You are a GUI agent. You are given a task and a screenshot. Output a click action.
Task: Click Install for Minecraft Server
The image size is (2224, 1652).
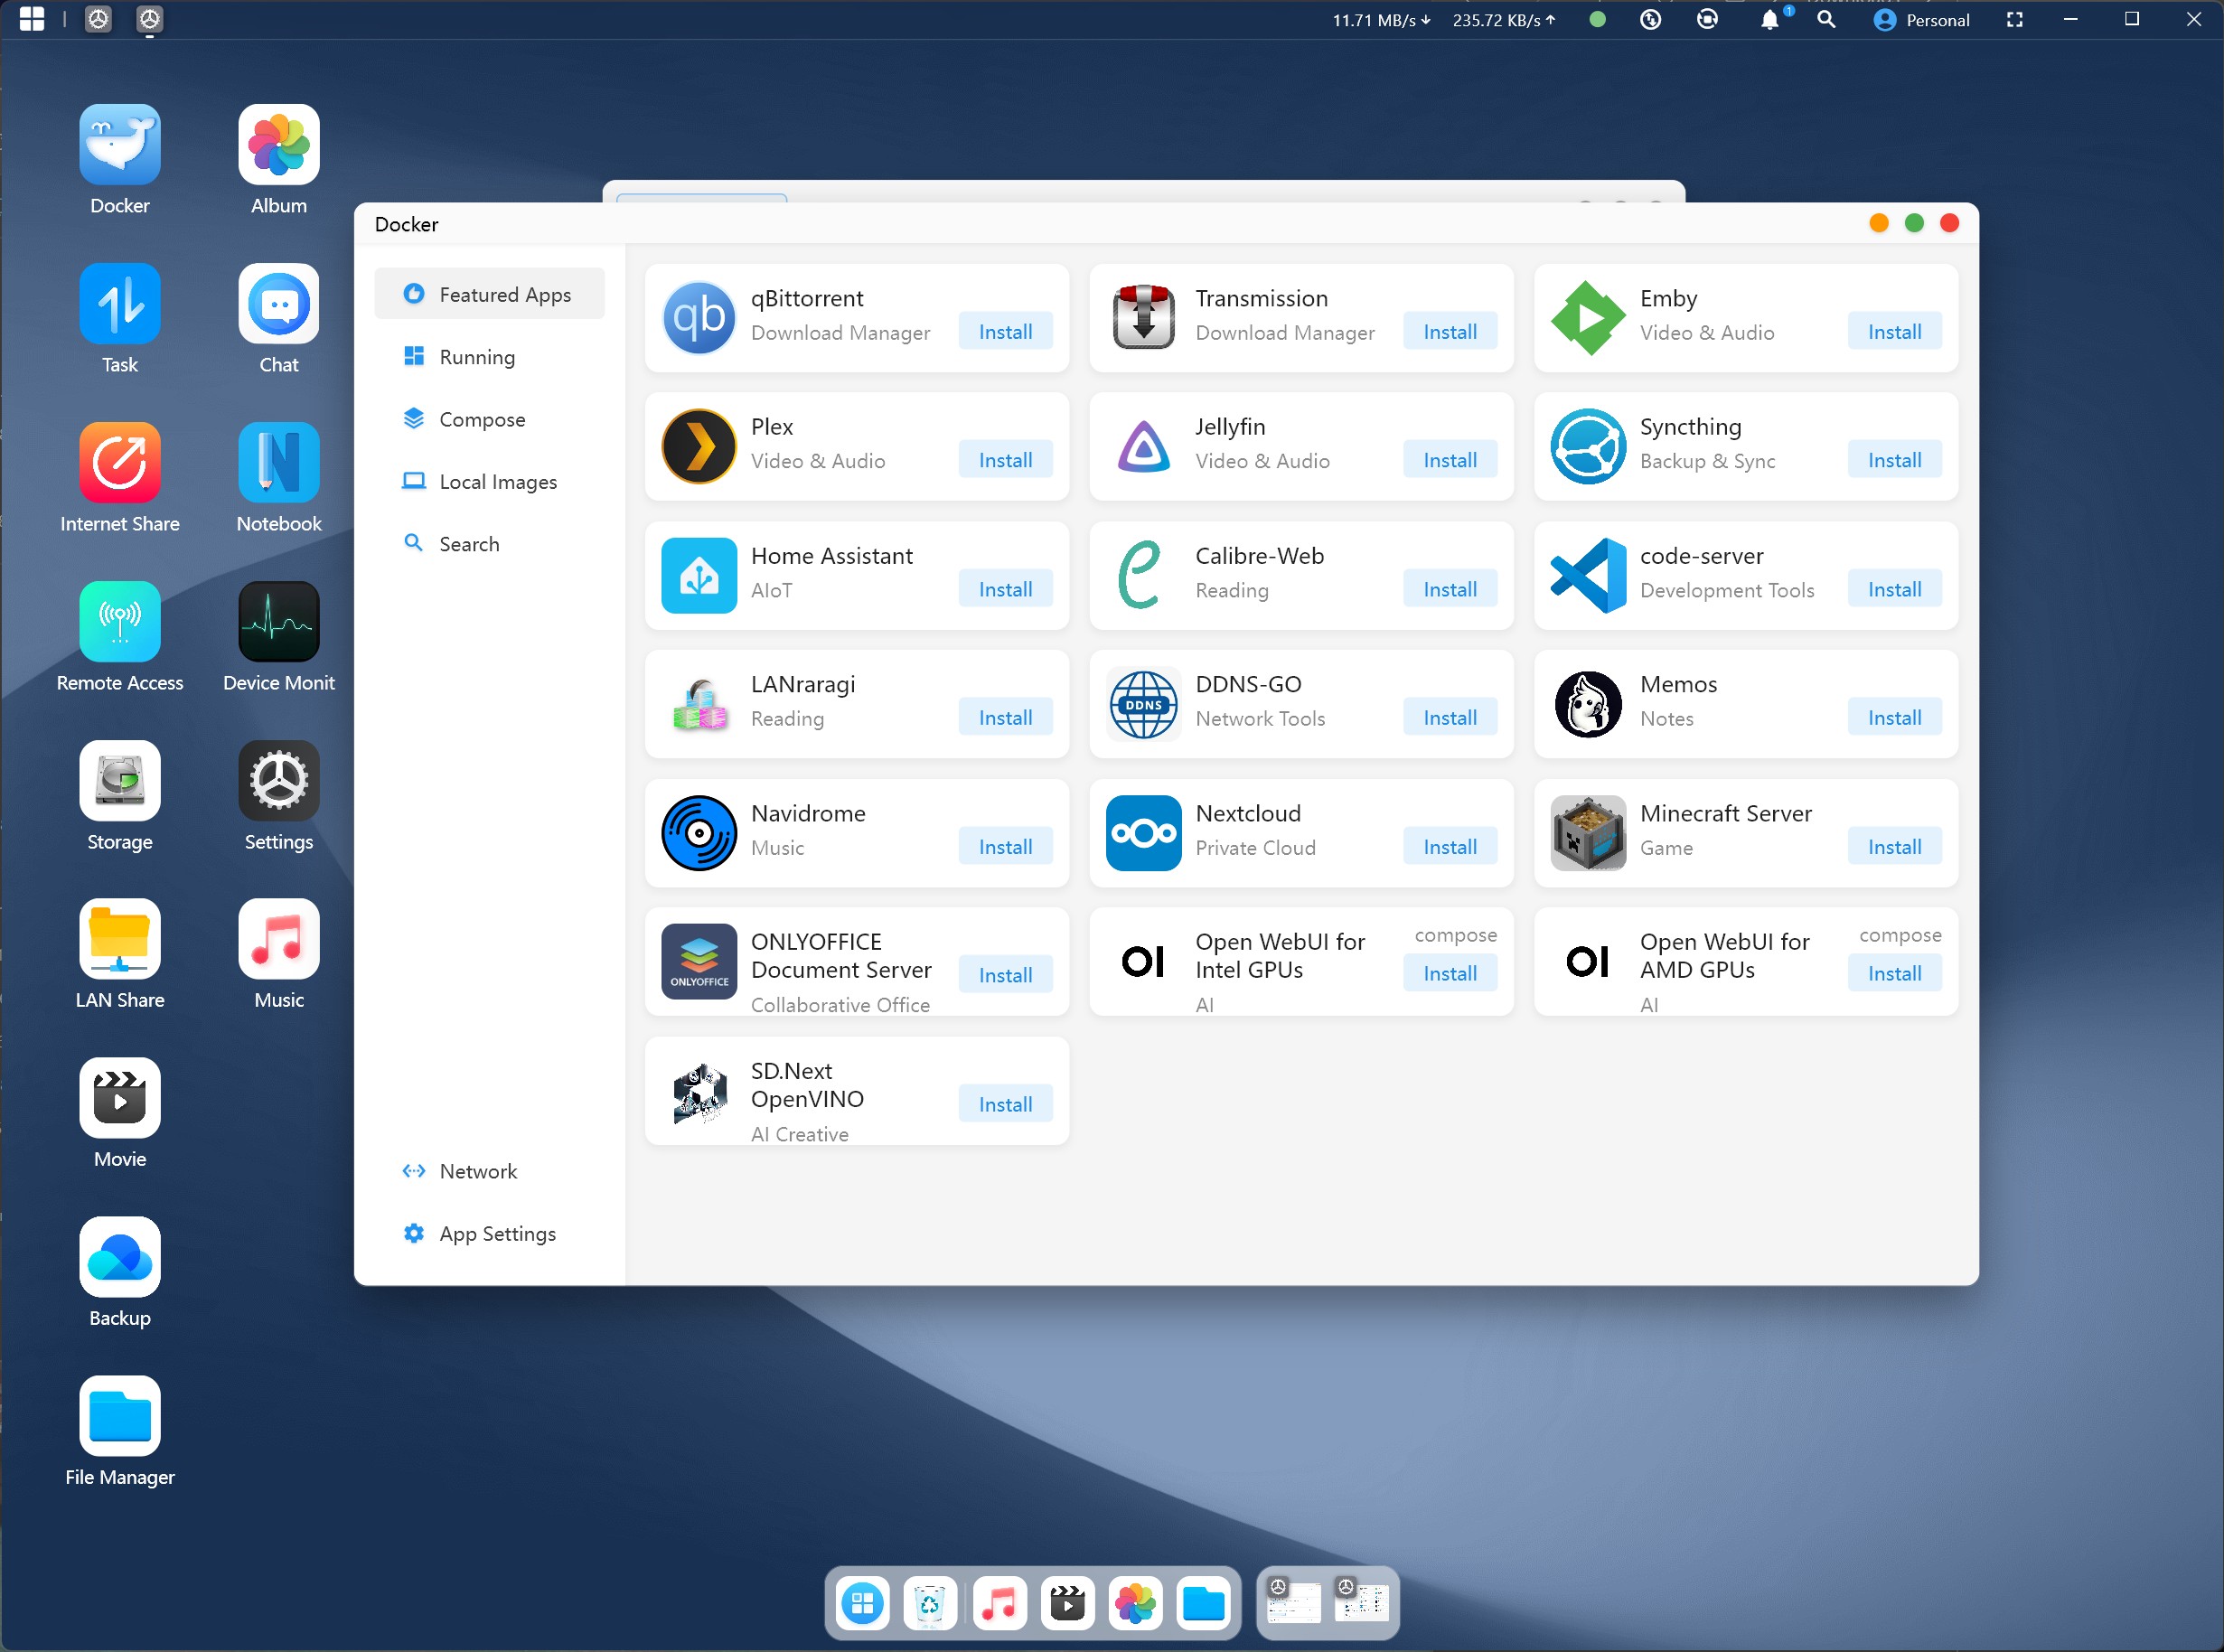(1894, 847)
